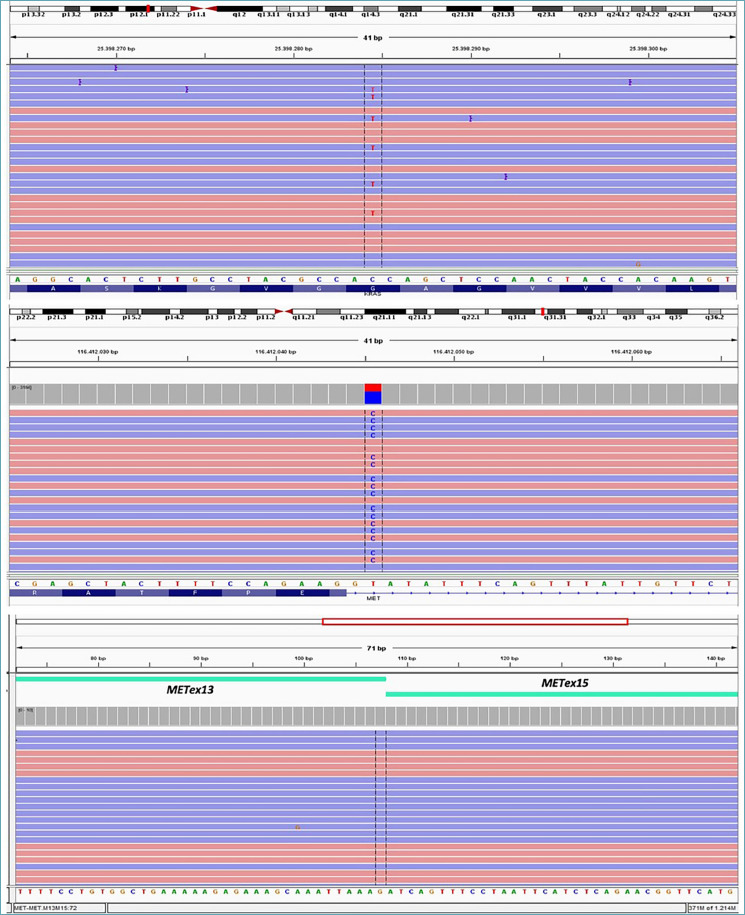
Task: Select the METex13 green feature bar
Action: pos(200,679)
